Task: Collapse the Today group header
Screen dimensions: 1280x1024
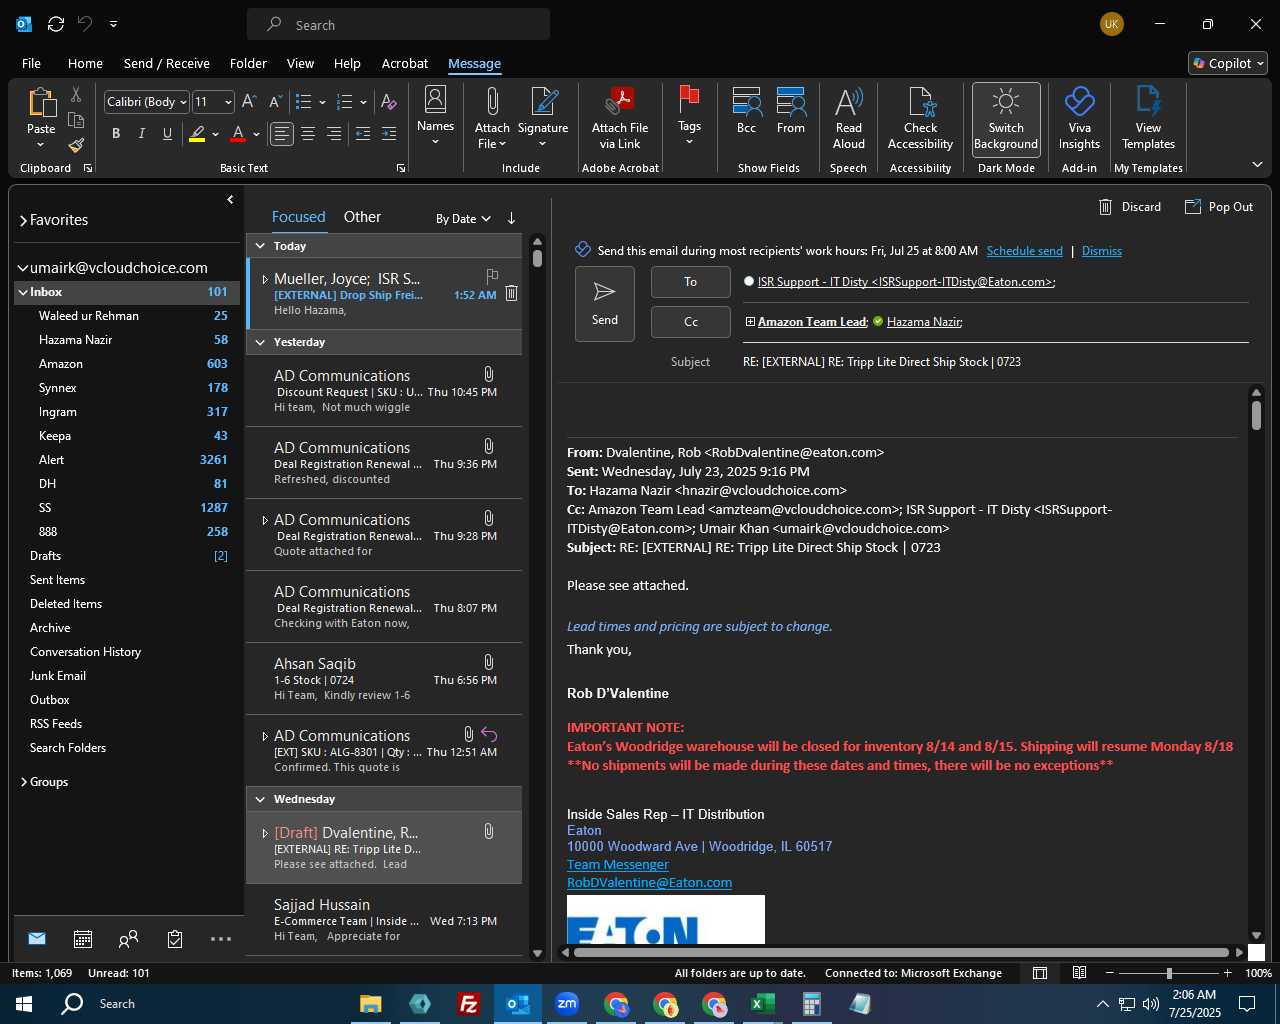Action: [x=260, y=246]
